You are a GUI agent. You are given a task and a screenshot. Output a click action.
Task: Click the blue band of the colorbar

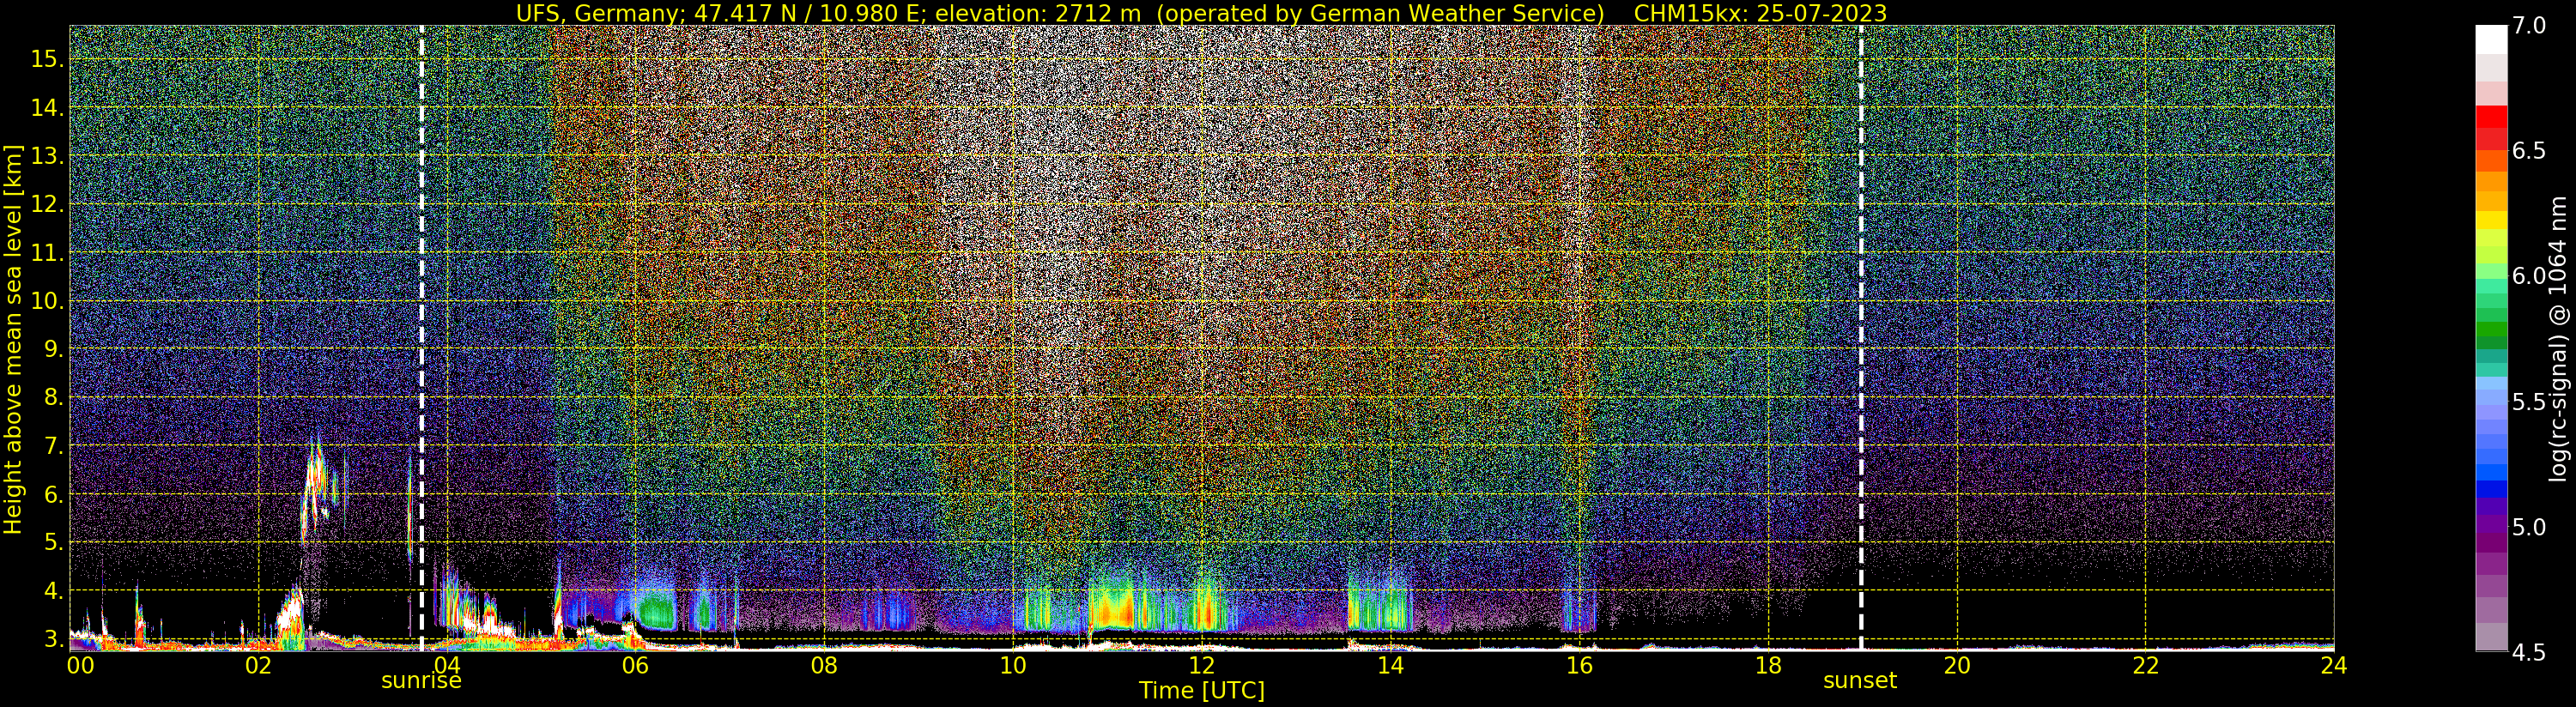(2491, 472)
